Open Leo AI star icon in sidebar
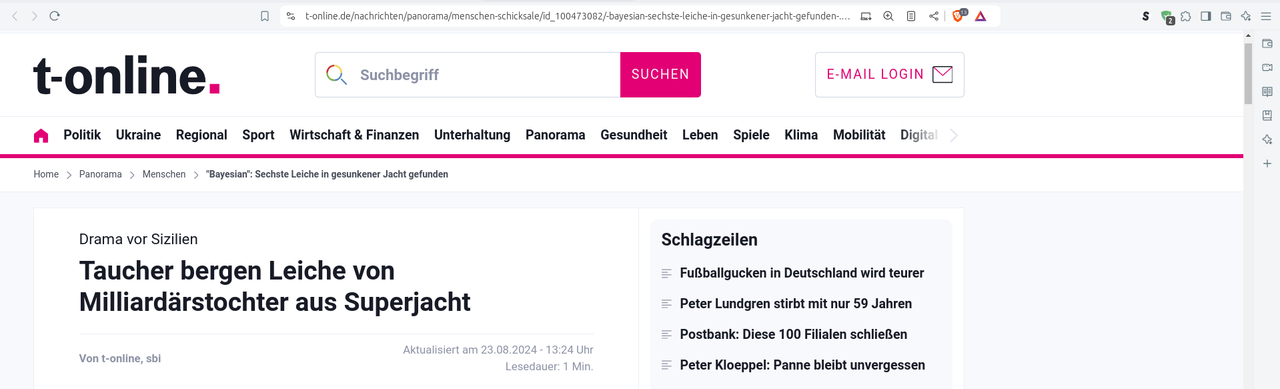The height and width of the screenshot is (389, 1280). tap(1267, 139)
